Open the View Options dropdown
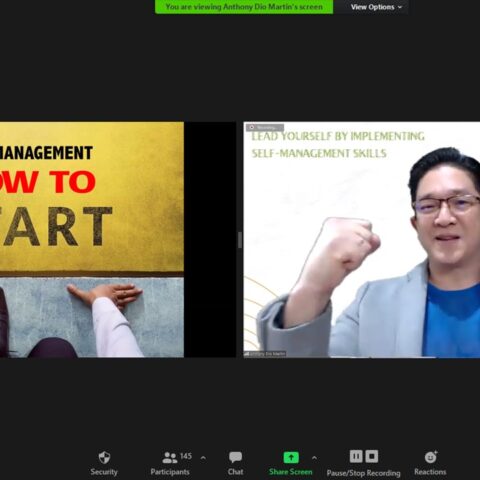Image resolution: width=480 pixels, height=480 pixels. coord(376,7)
